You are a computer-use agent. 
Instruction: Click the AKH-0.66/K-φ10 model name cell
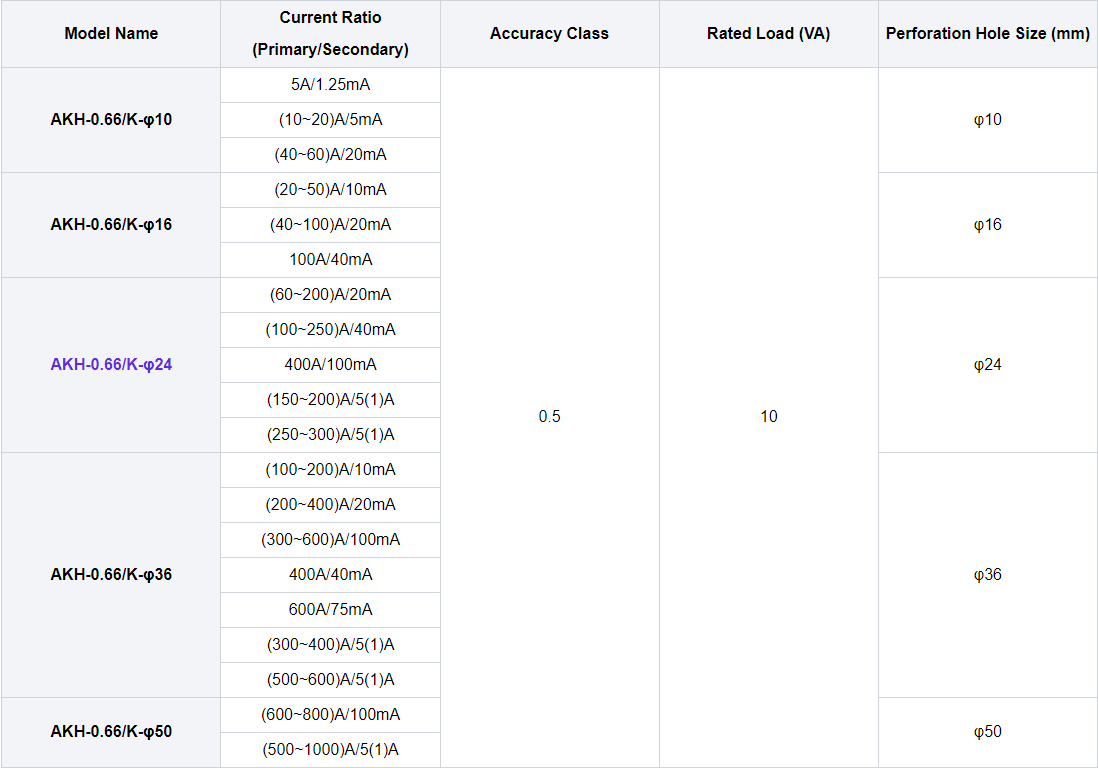click(x=110, y=119)
